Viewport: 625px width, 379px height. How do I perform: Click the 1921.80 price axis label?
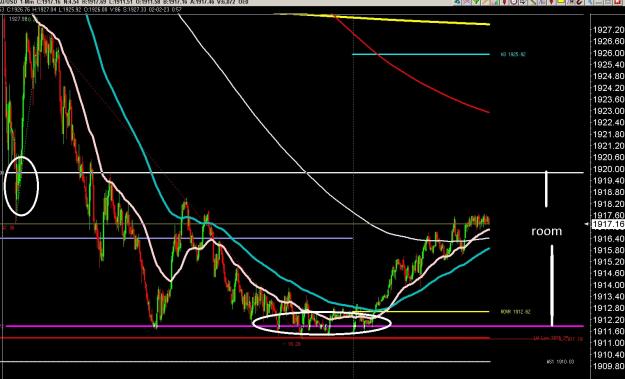tap(608, 134)
